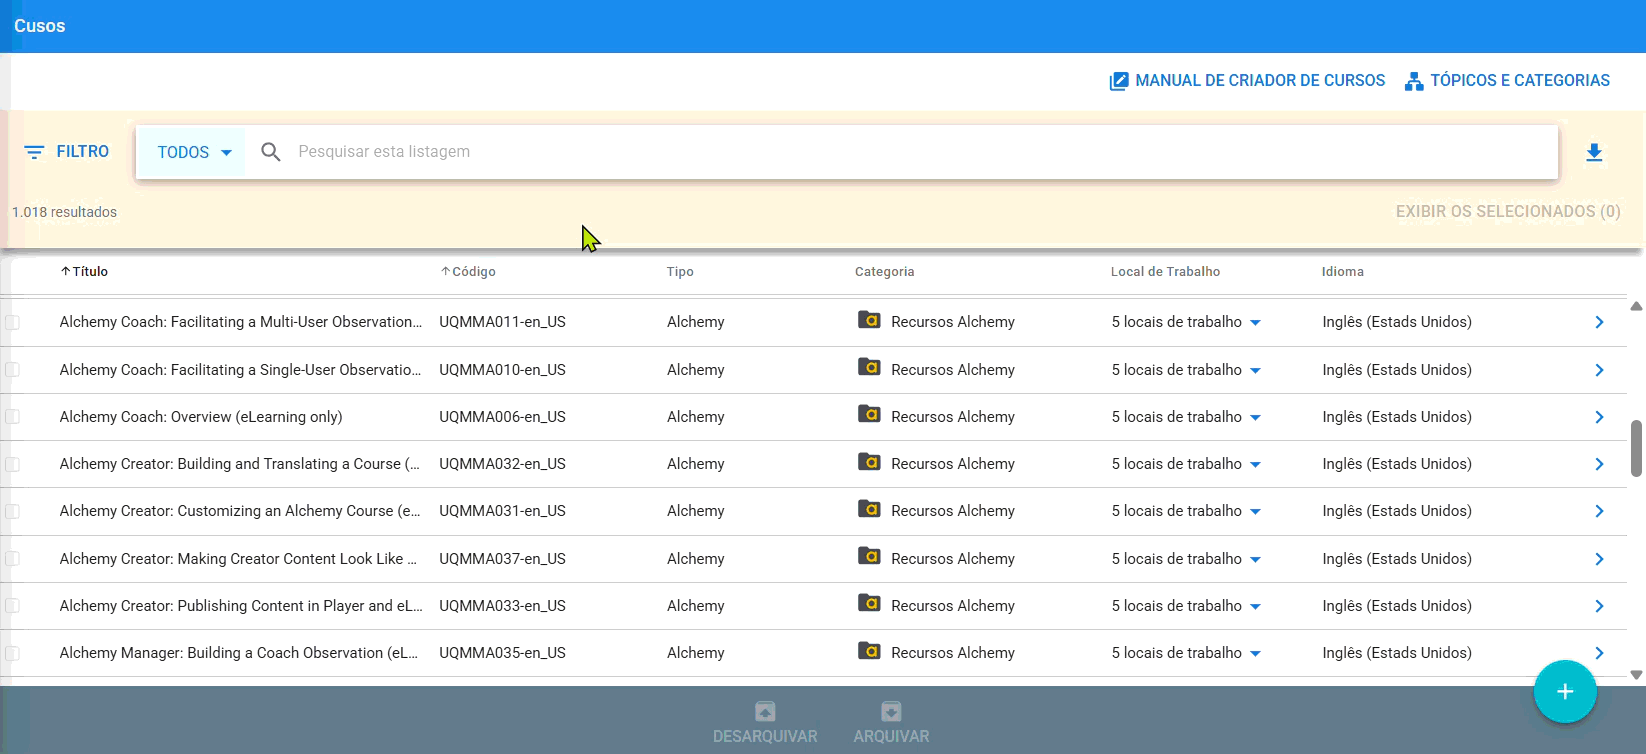
Task: Sort by Código column header
Action: (468, 272)
